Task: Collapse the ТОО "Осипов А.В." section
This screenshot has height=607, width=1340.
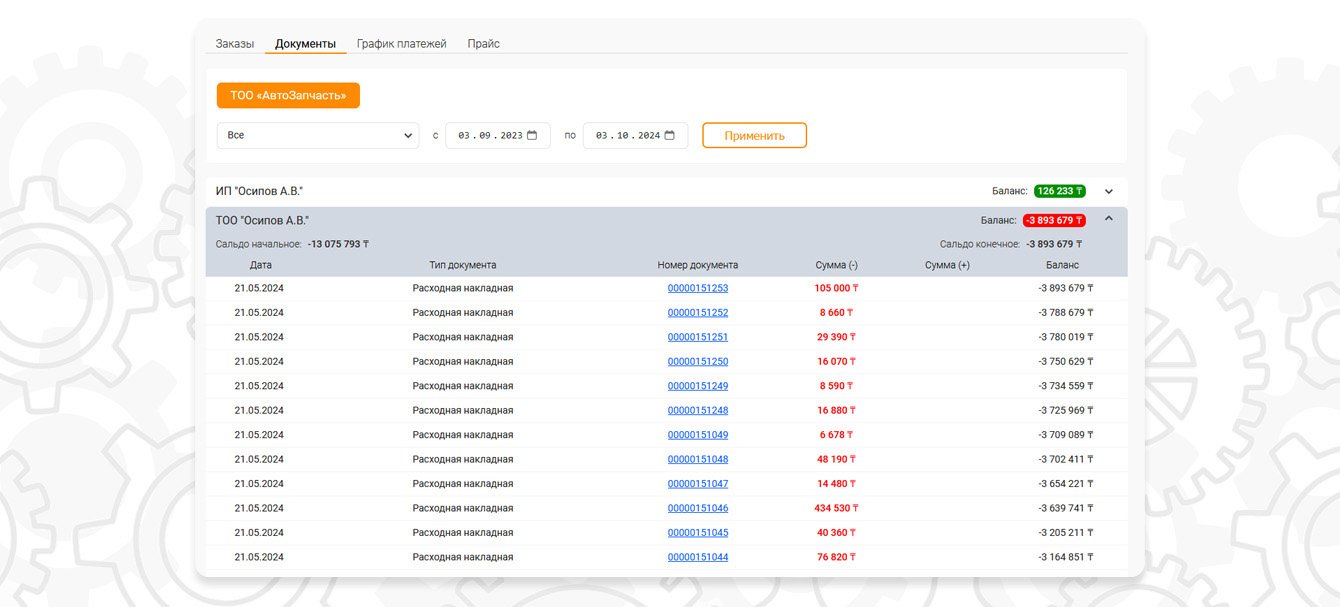Action: tap(1108, 219)
